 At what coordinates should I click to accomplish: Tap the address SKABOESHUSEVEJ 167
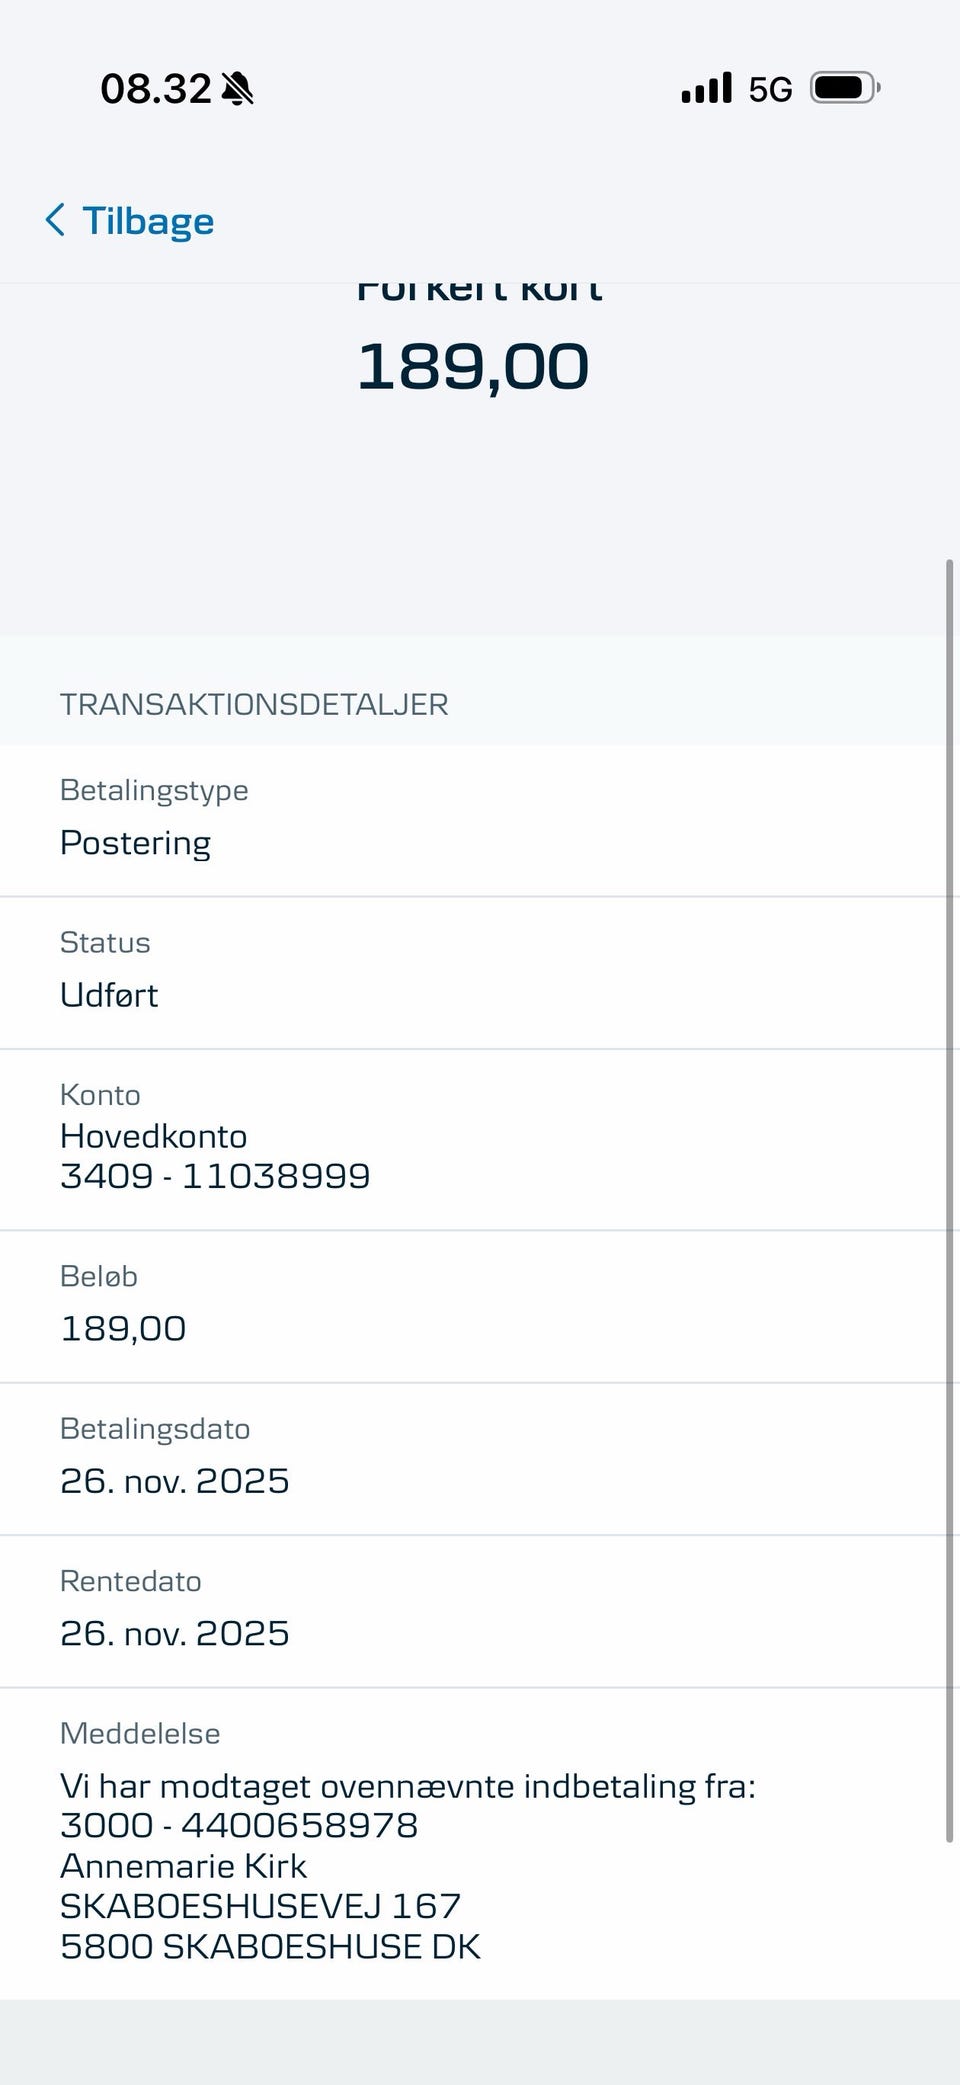260,1906
